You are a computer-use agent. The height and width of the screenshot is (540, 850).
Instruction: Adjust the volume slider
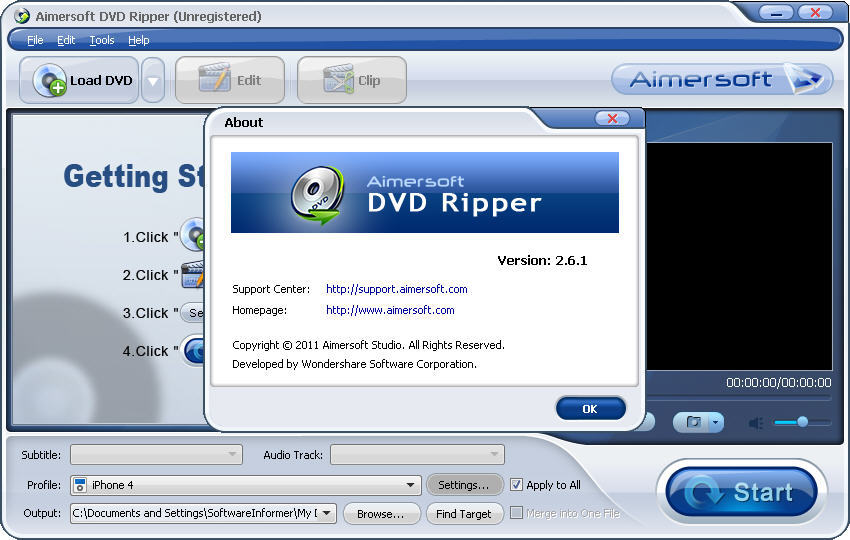(x=802, y=422)
